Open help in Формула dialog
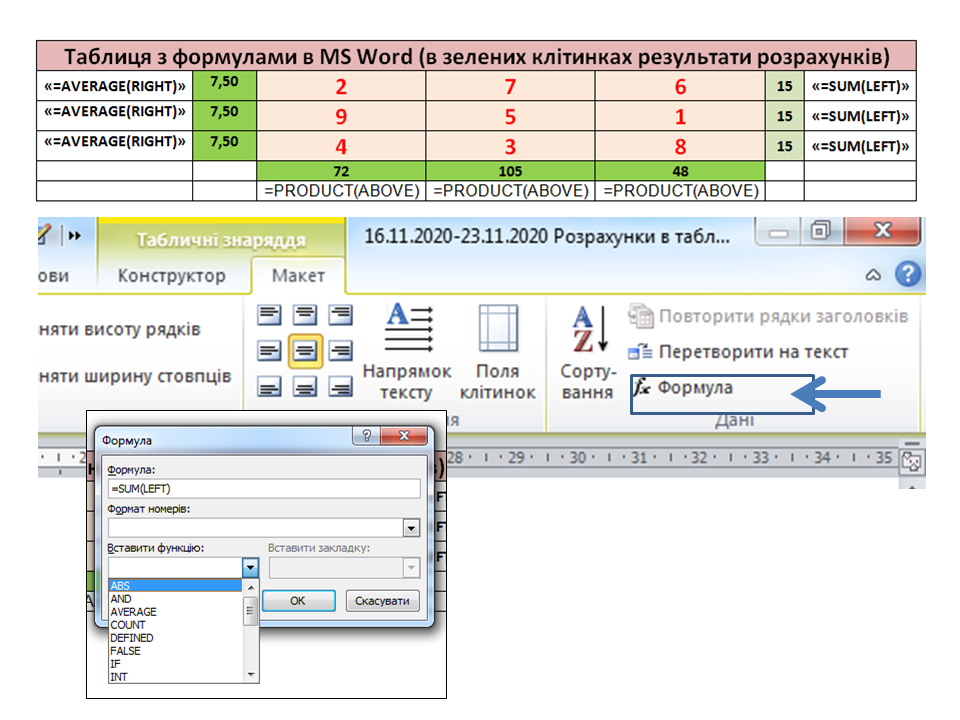Image resolution: width=960 pixels, height=720 pixels. [367, 435]
